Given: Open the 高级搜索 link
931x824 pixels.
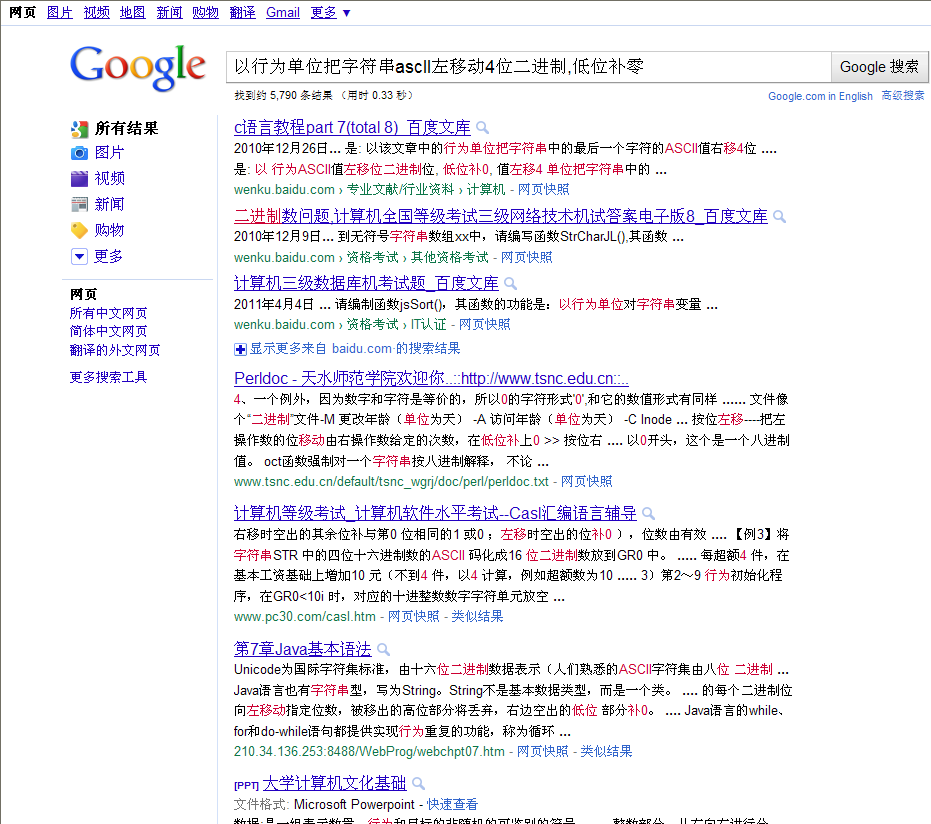Looking at the screenshot, I should (902, 96).
